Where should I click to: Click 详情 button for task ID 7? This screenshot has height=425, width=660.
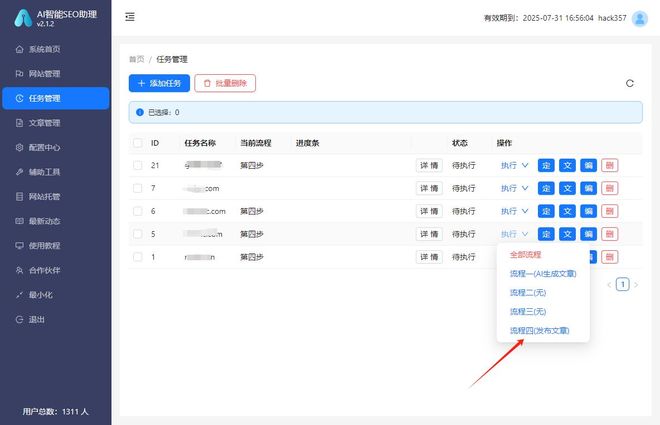pyautogui.click(x=429, y=188)
